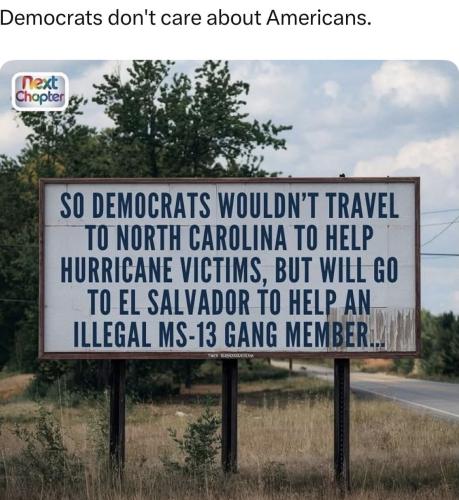Click the "TO EL SALVADOR TO HELP AN" line
The width and height of the screenshot is (459, 500).
click(x=229, y=302)
